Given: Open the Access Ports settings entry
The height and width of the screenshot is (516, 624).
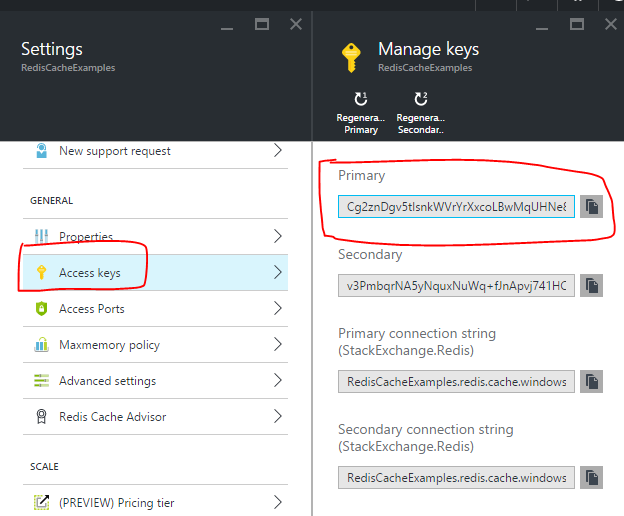Looking at the screenshot, I should [92, 309].
